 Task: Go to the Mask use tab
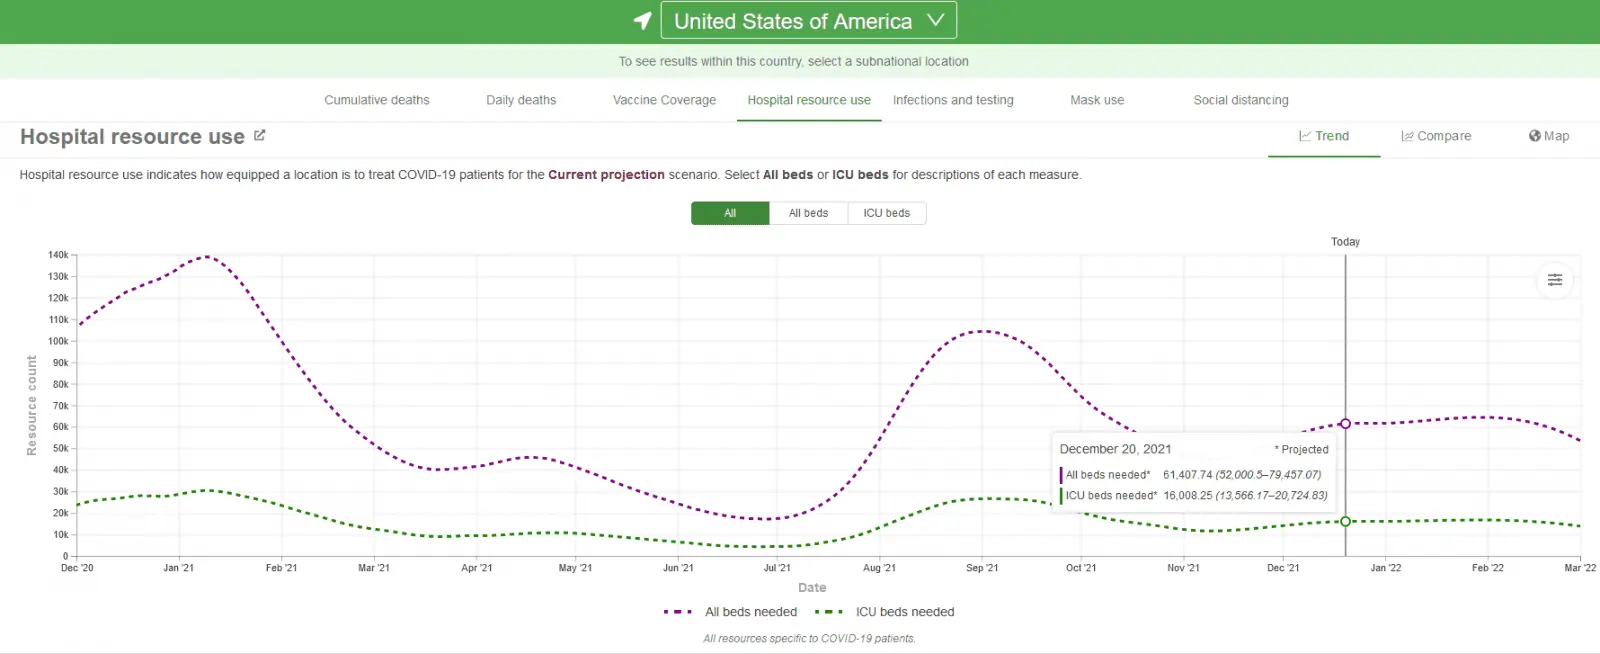coord(1097,100)
